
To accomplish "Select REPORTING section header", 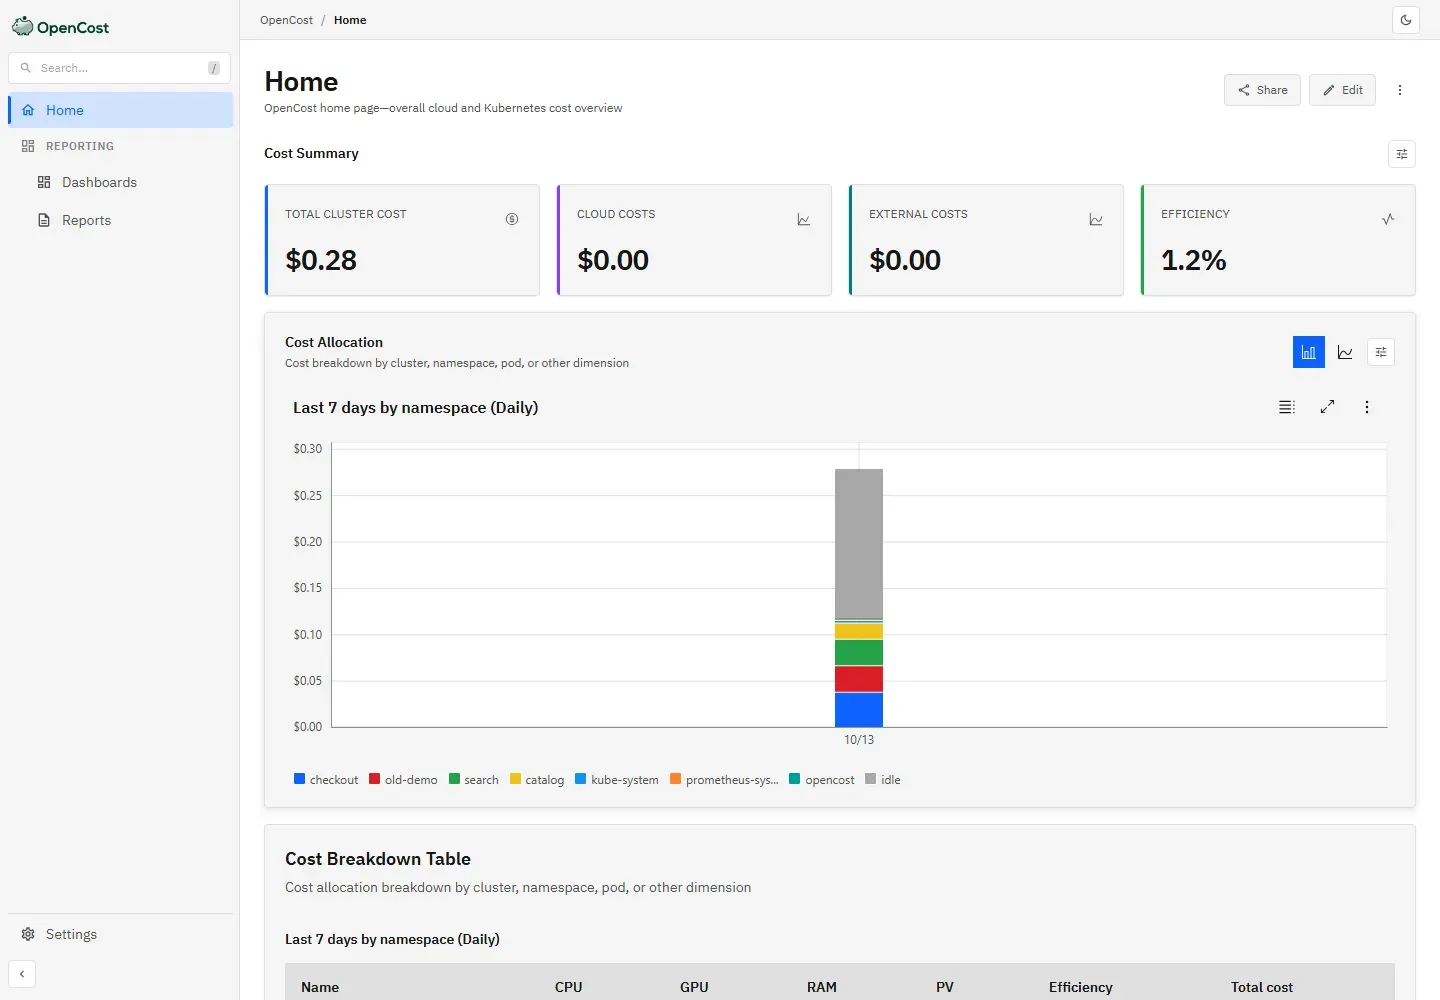I will pyautogui.click(x=80, y=146).
